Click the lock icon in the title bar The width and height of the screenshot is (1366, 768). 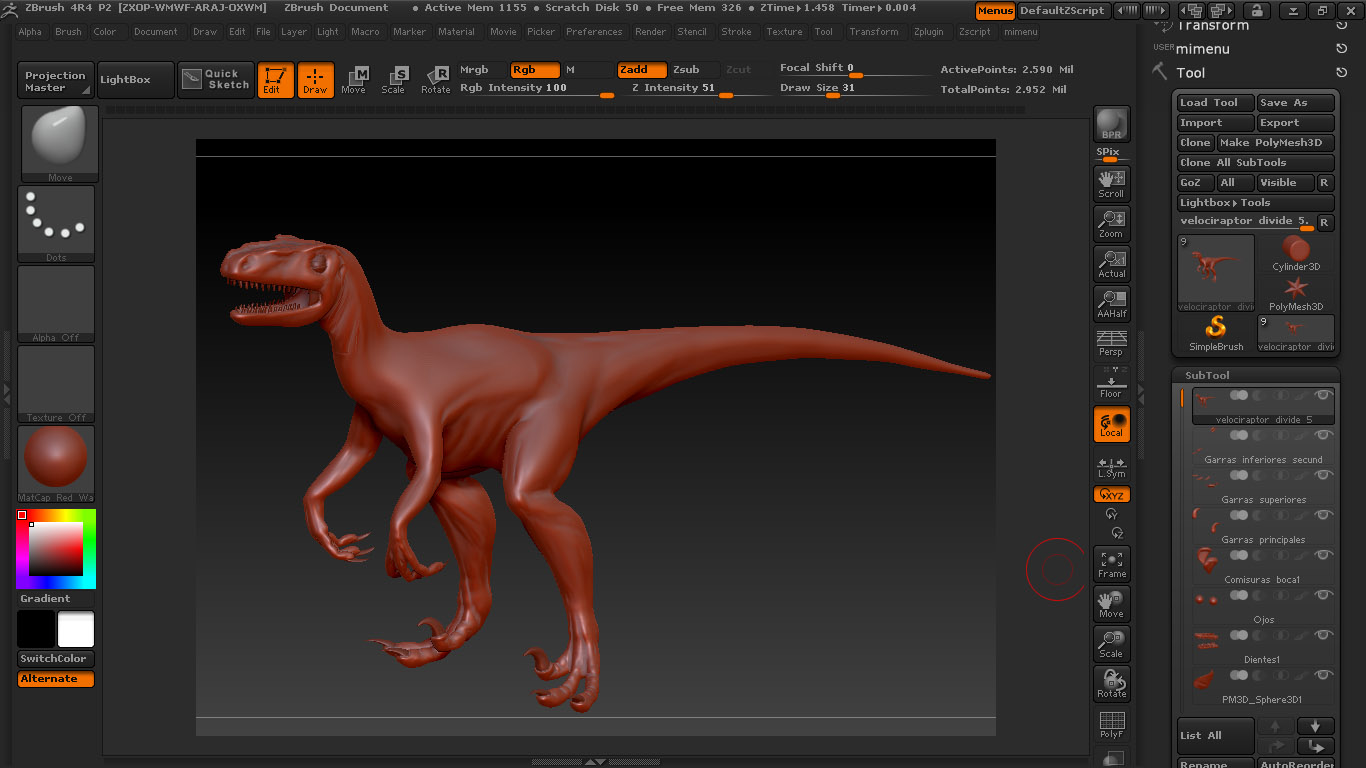click(1256, 11)
